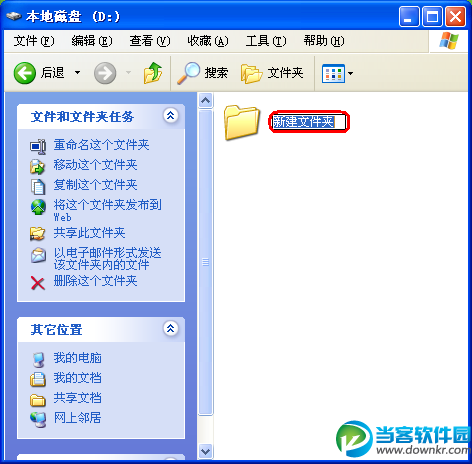
Task: Click the 共享此文件夹 link
Action: (89, 233)
